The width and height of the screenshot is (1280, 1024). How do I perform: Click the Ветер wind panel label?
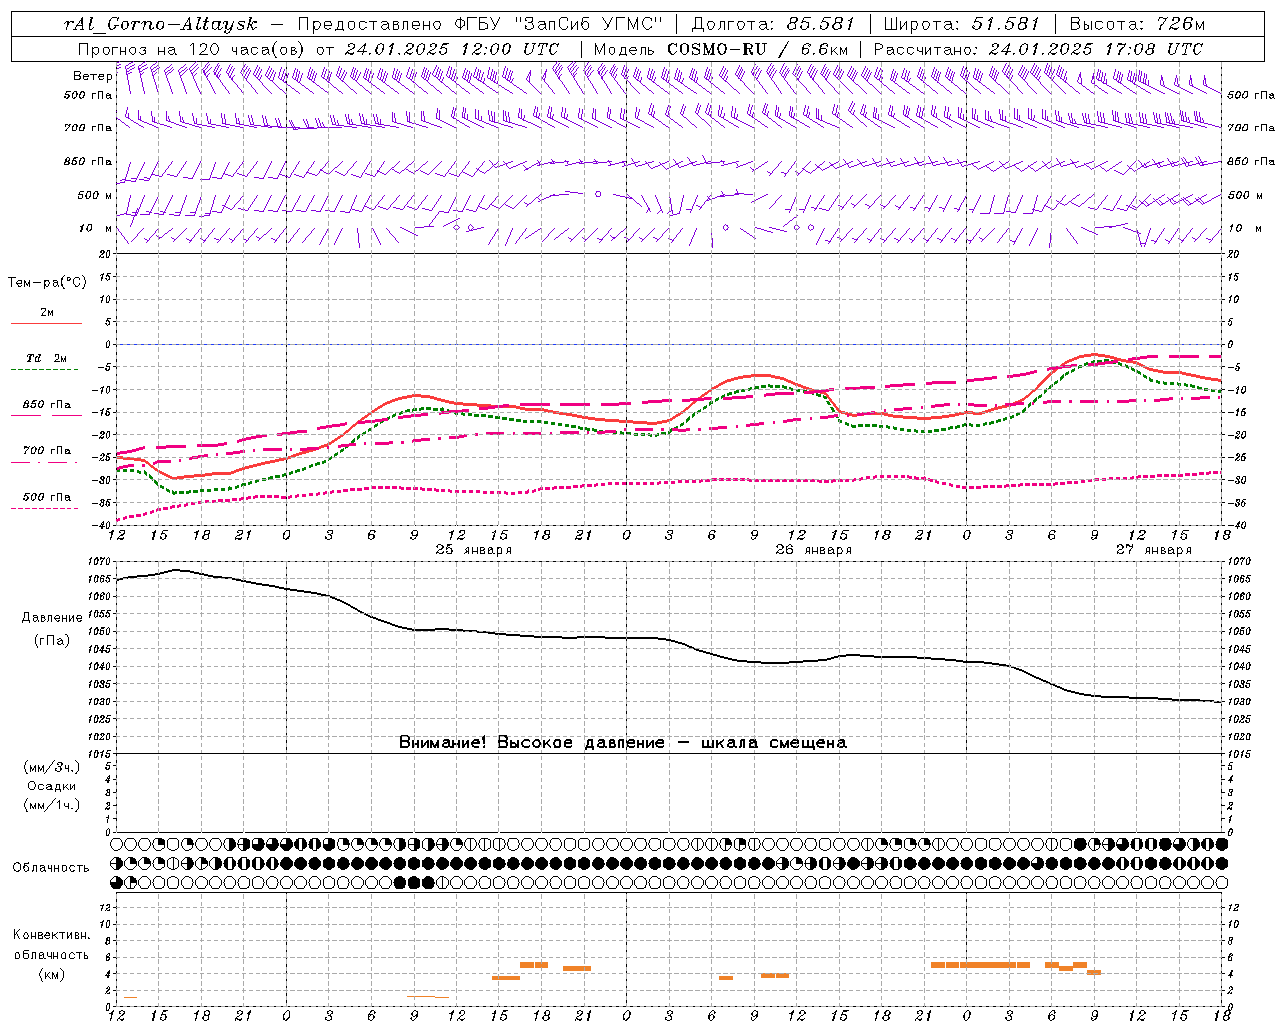pos(92,76)
